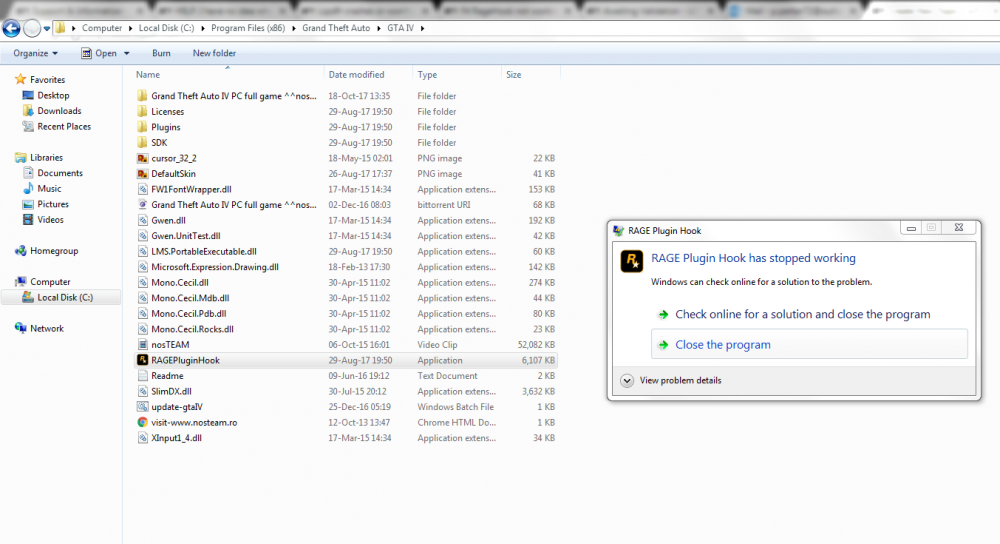Choose Check online for a solution option

coord(802,314)
